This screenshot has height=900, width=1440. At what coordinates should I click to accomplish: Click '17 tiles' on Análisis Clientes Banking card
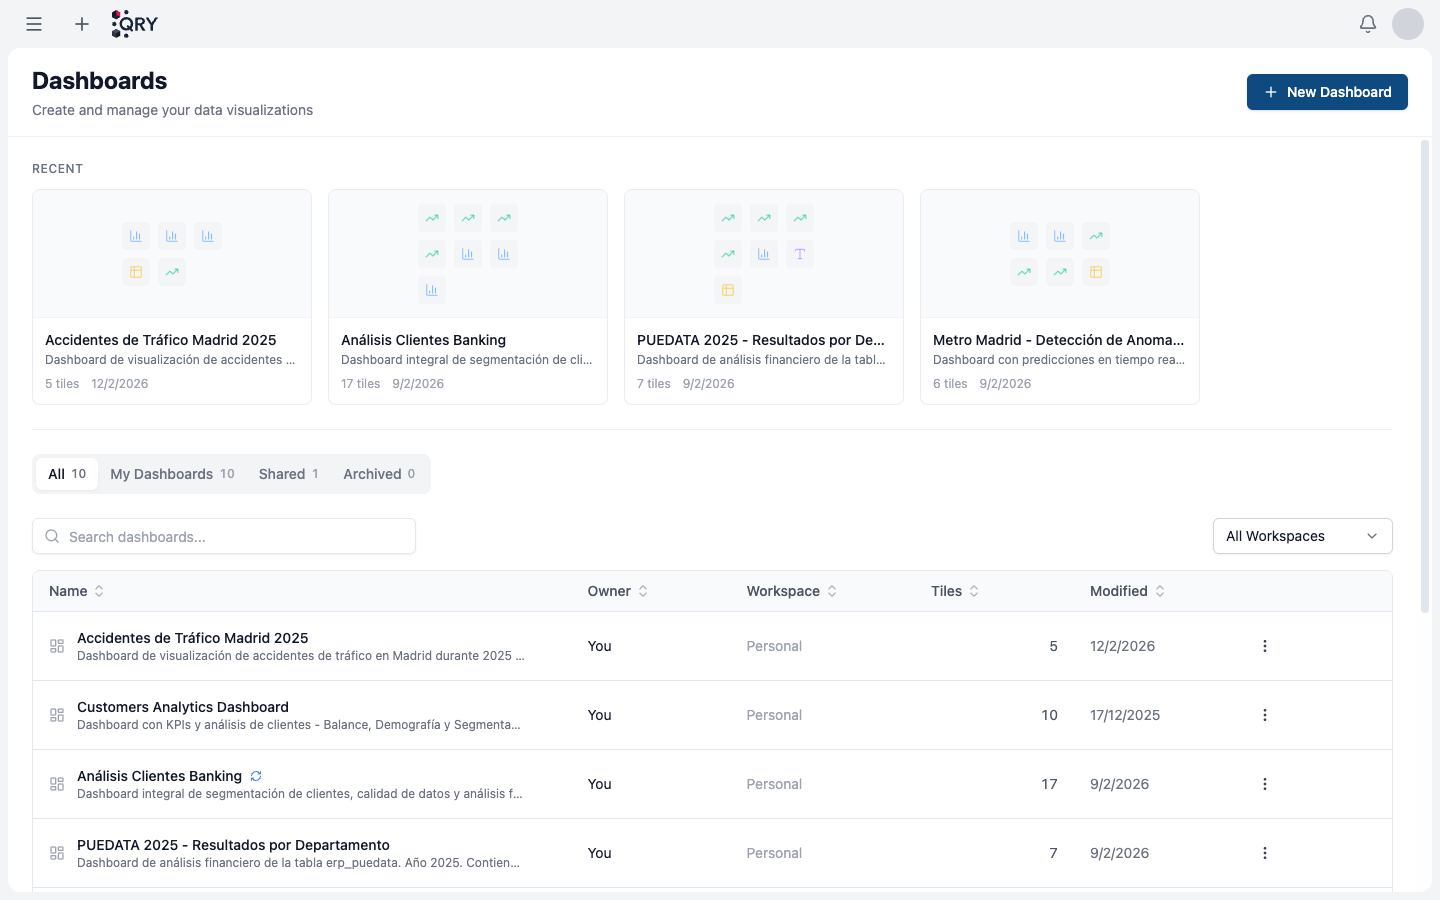[x=361, y=384]
